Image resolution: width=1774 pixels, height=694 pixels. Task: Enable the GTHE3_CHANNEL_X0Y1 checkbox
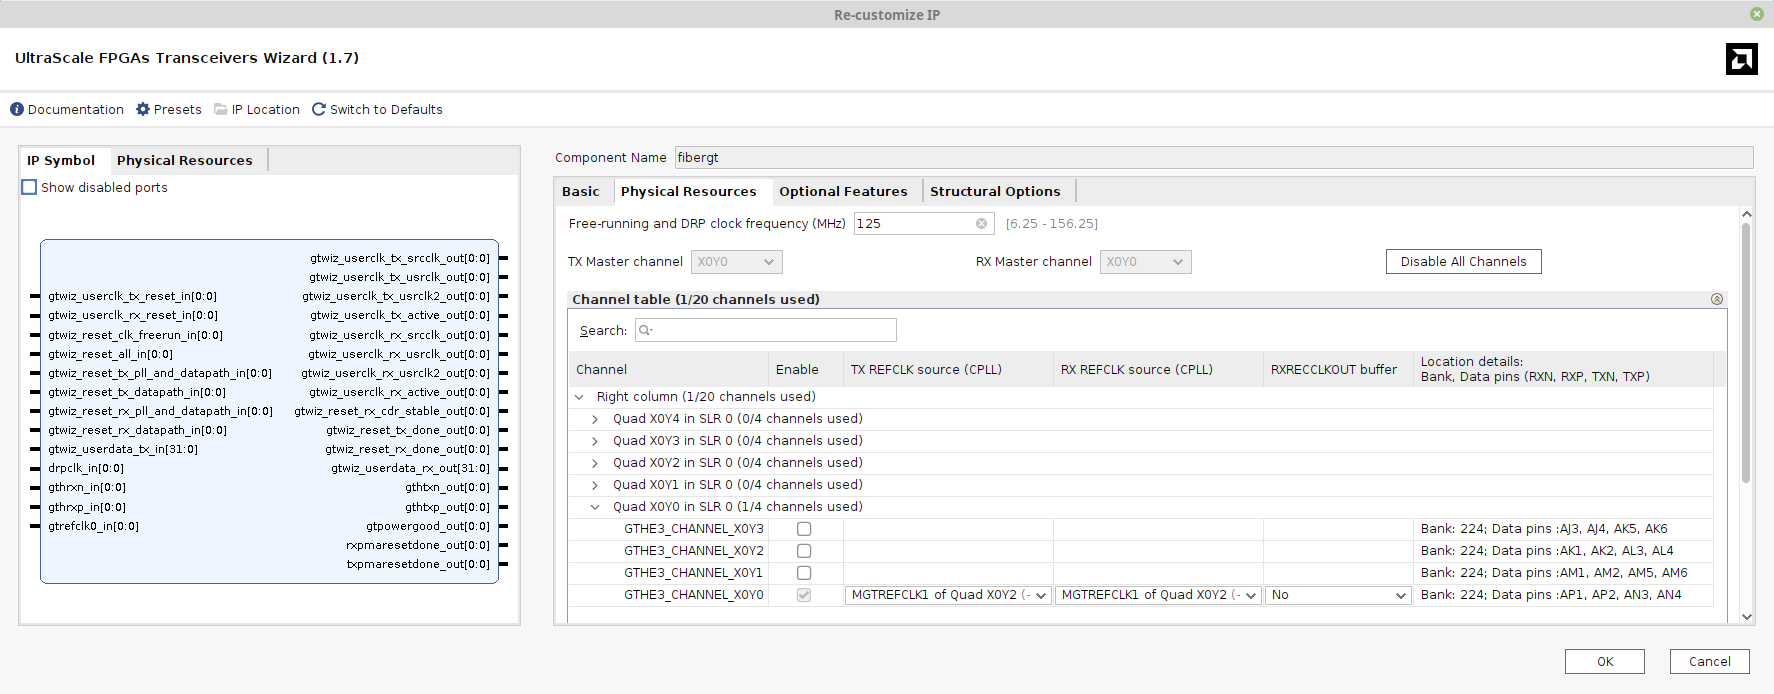(x=804, y=573)
